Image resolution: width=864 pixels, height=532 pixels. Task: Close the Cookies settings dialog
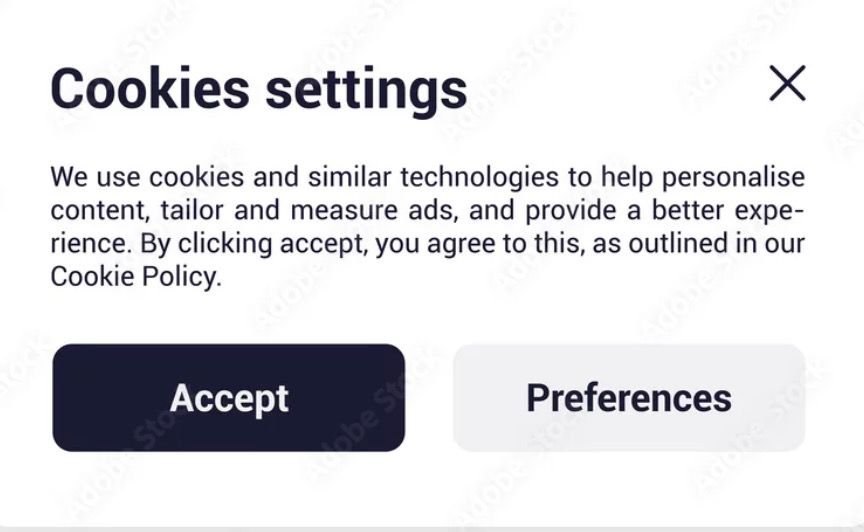[787, 84]
